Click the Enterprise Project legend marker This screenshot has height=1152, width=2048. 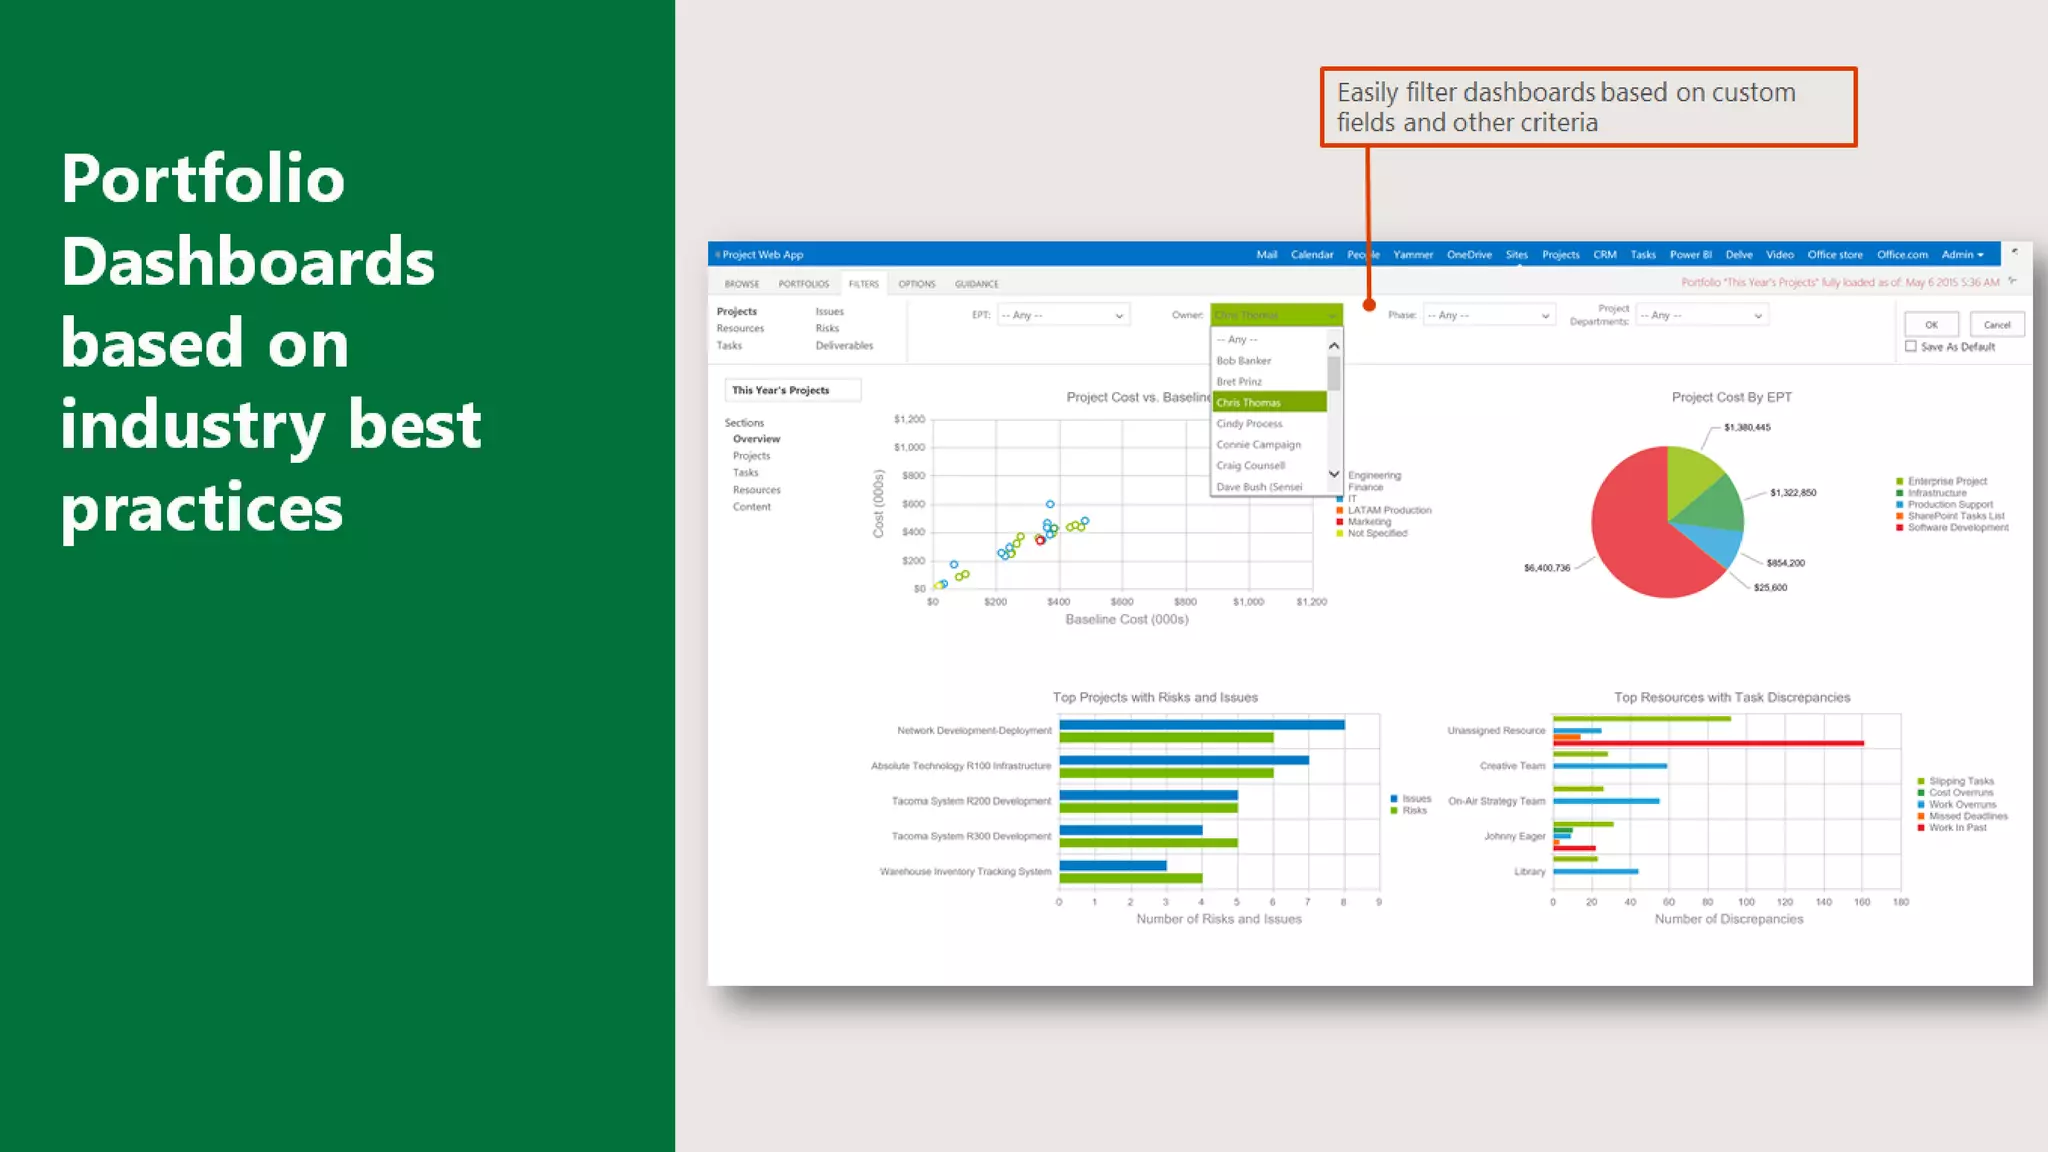(1899, 482)
